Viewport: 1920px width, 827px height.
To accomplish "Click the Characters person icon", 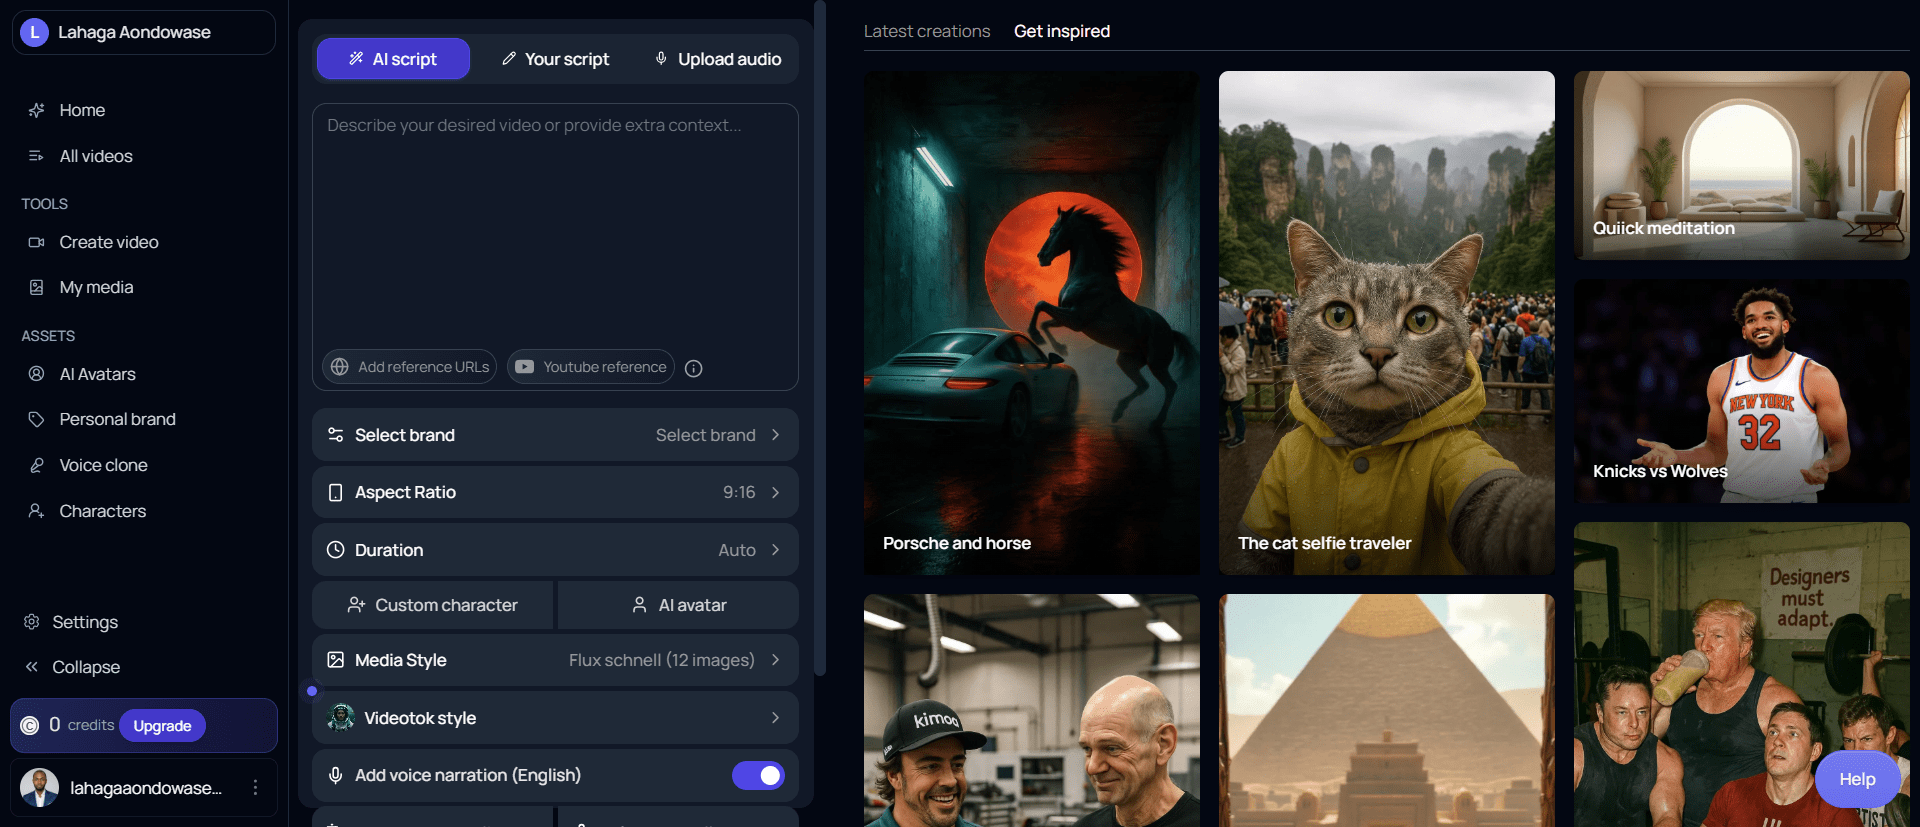I will (36, 511).
